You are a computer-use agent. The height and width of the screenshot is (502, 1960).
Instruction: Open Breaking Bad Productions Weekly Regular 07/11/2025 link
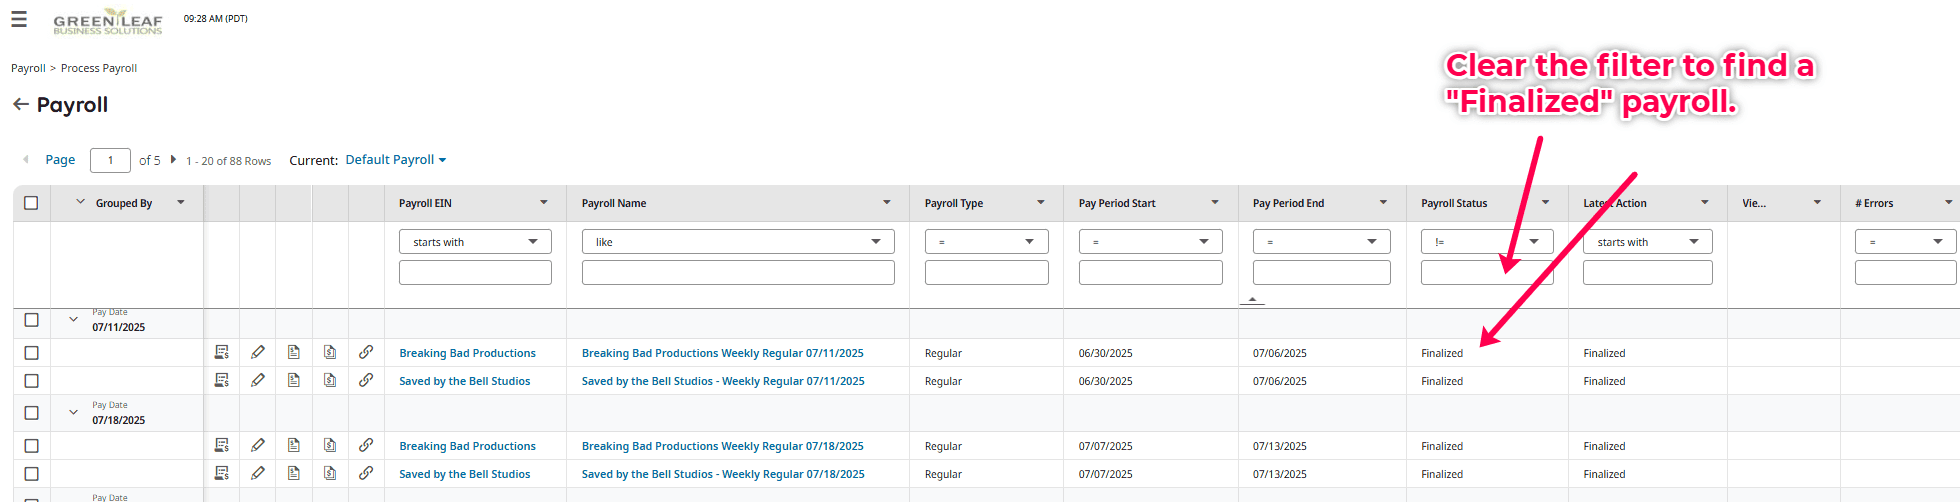pyautogui.click(x=723, y=353)
